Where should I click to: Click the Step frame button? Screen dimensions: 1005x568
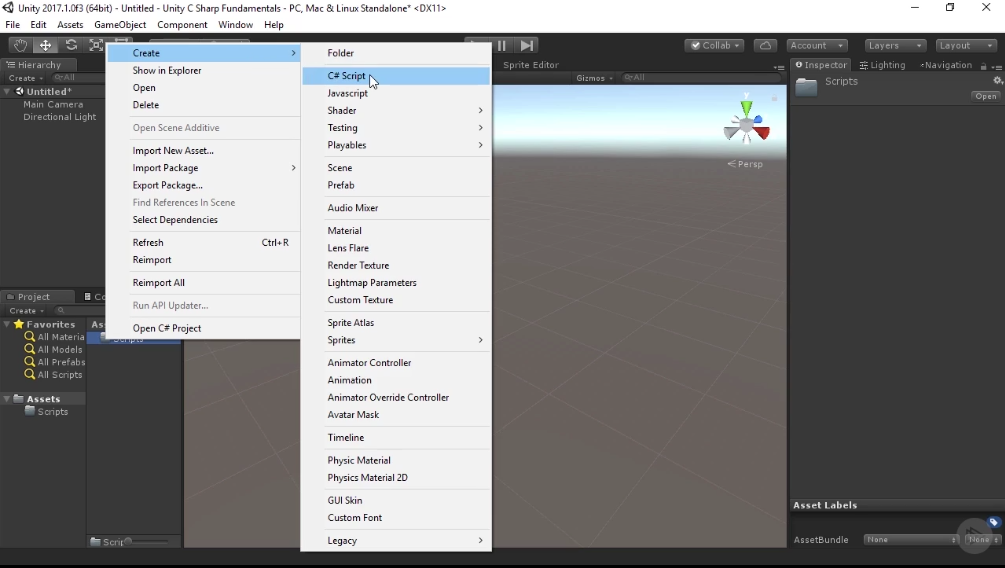526,46
